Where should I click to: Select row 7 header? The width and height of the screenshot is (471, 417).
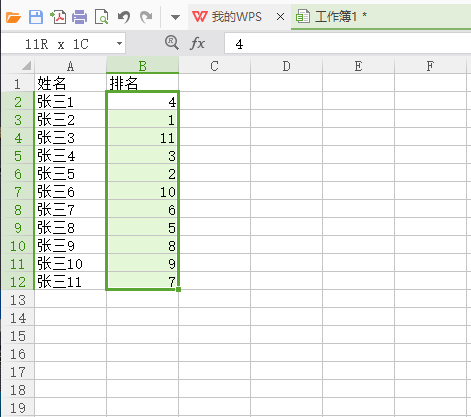(18, 191)
